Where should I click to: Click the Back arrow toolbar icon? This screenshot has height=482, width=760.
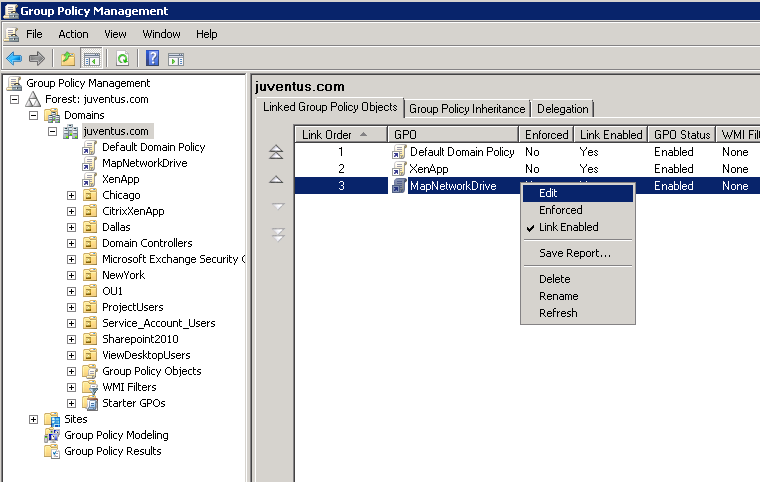[14, 59]
